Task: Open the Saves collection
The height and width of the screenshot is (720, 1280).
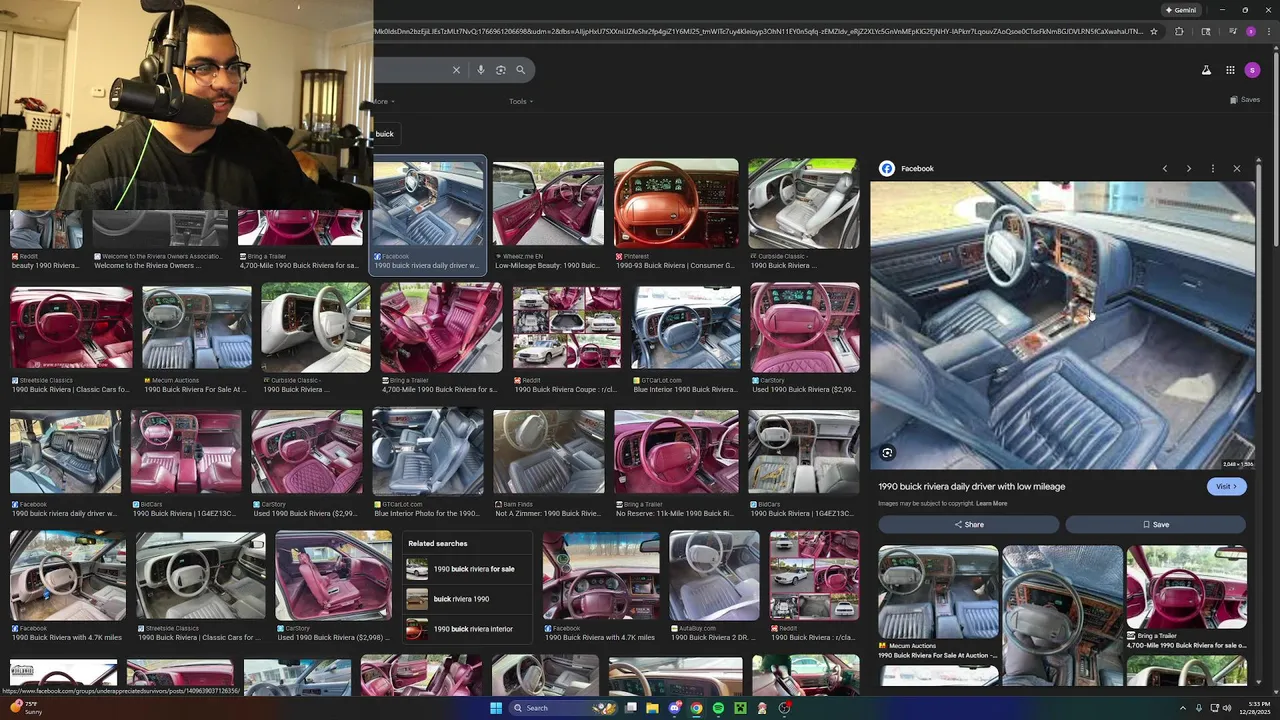Action: coord(1245,100)
